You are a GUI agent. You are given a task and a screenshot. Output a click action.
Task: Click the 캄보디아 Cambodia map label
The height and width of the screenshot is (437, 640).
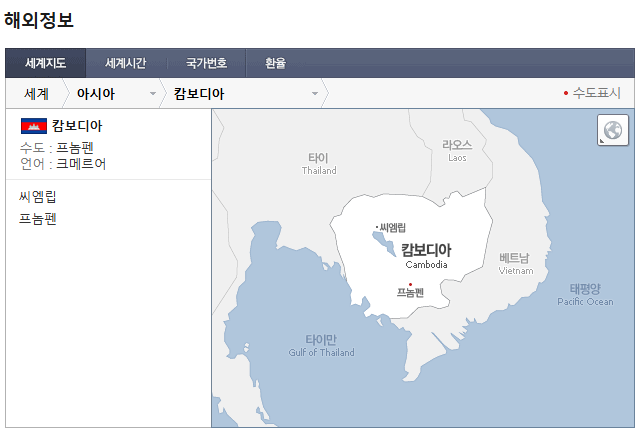[x=426, y=254]
